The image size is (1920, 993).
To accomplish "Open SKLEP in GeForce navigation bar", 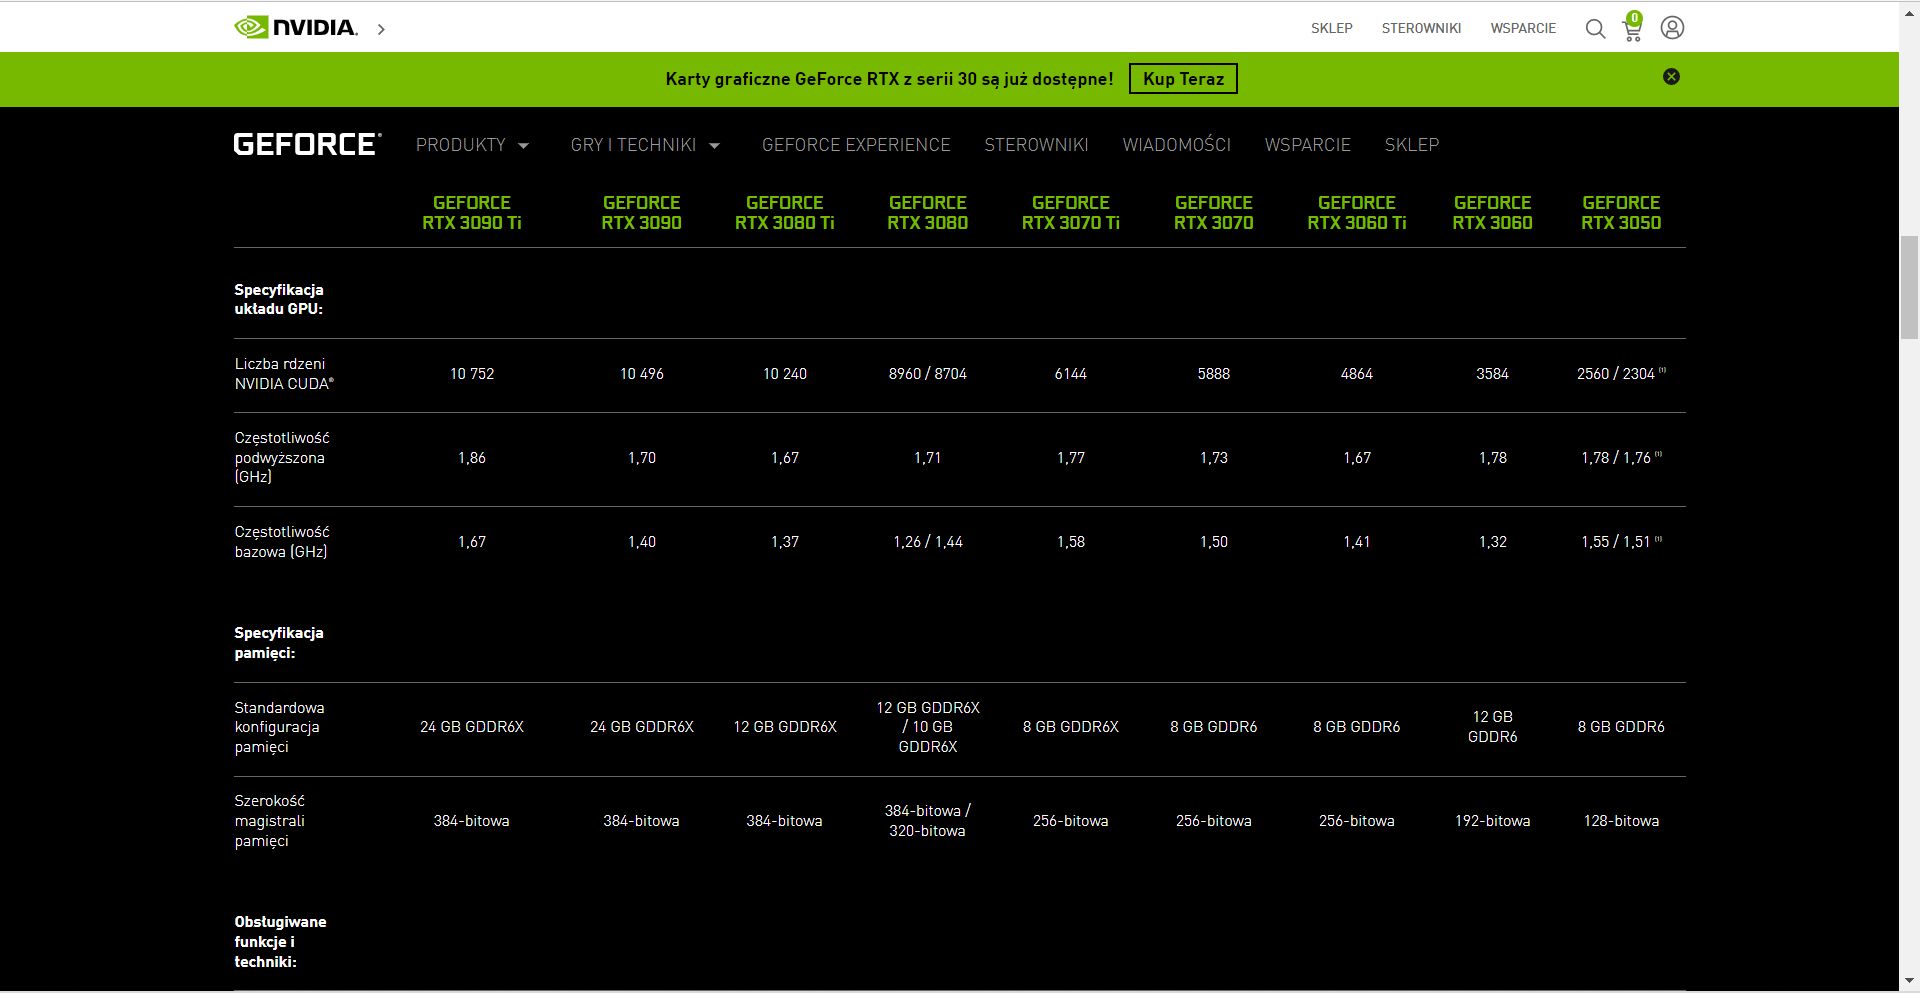I will pos(1411,145).
